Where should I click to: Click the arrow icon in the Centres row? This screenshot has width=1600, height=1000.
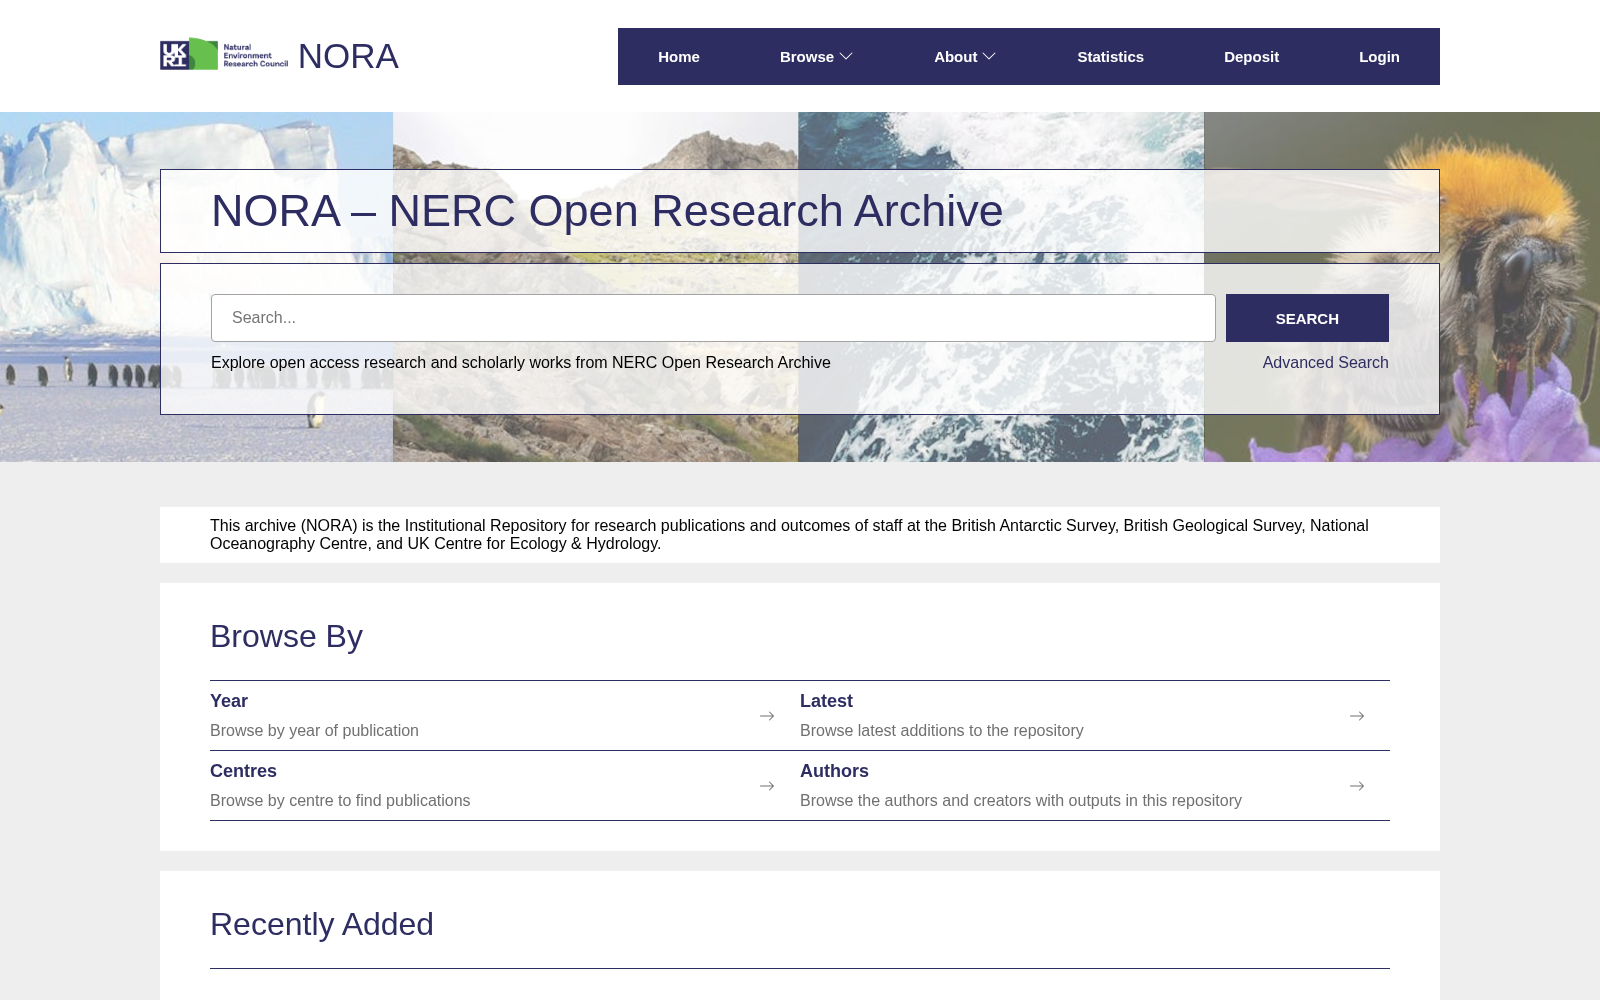pyautogui.click(x=767, y=786)
